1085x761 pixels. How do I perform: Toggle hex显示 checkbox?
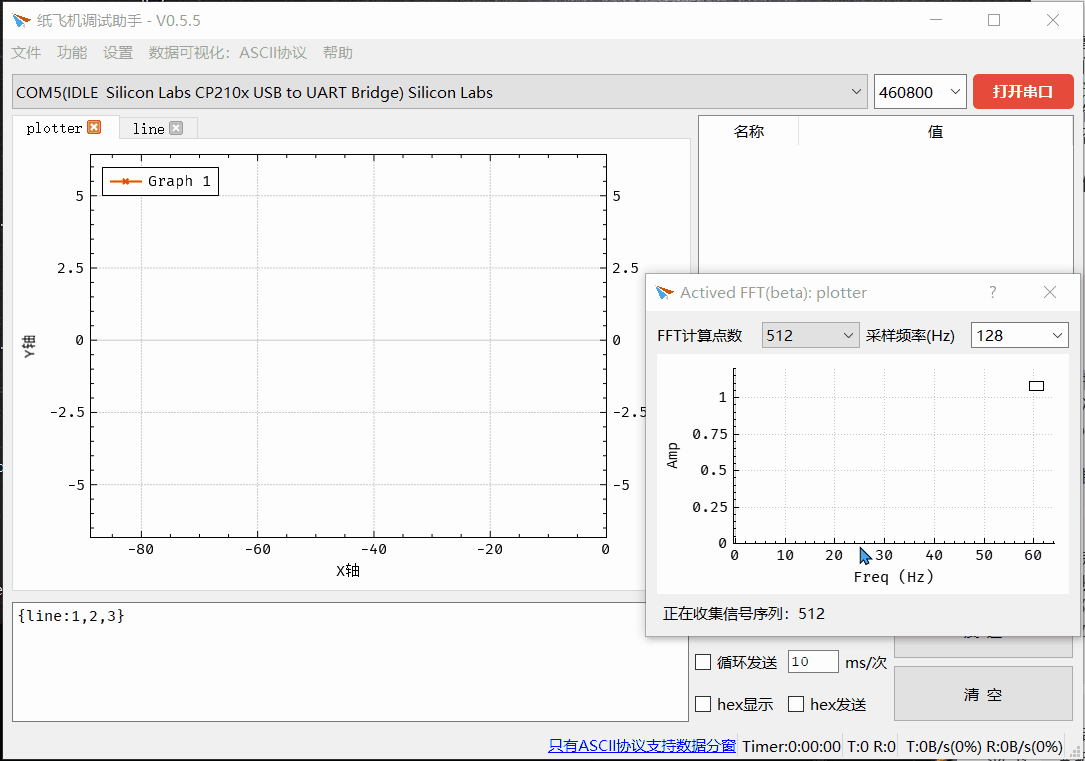tap(703, 704)
